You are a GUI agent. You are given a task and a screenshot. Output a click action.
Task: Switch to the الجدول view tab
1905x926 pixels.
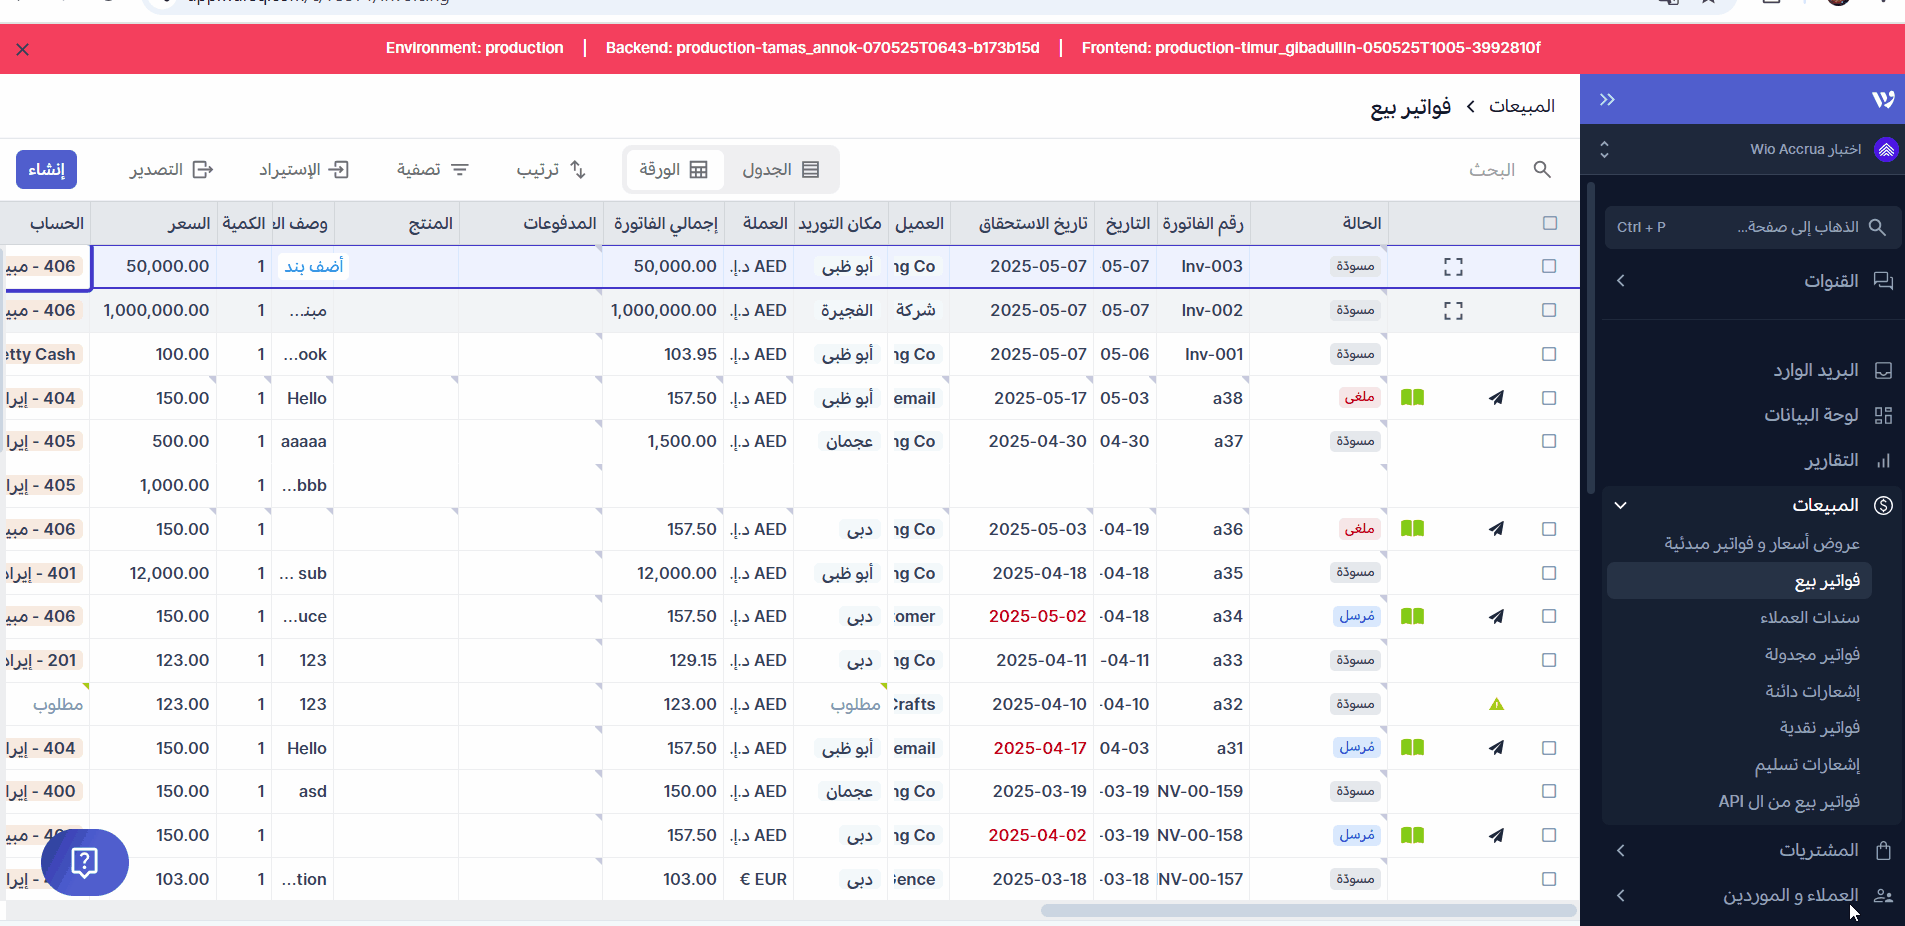tap(781, 170)
